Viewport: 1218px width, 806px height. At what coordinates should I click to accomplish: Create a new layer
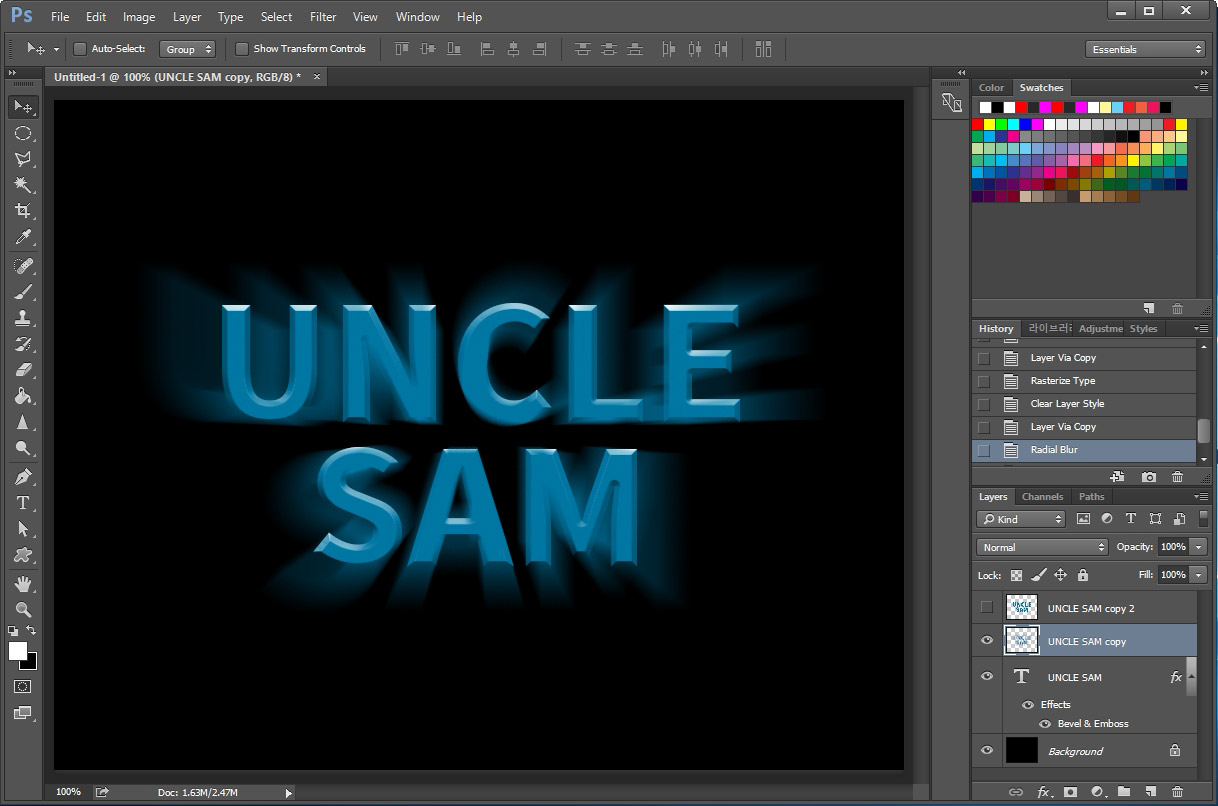(x=1150, y=791)
